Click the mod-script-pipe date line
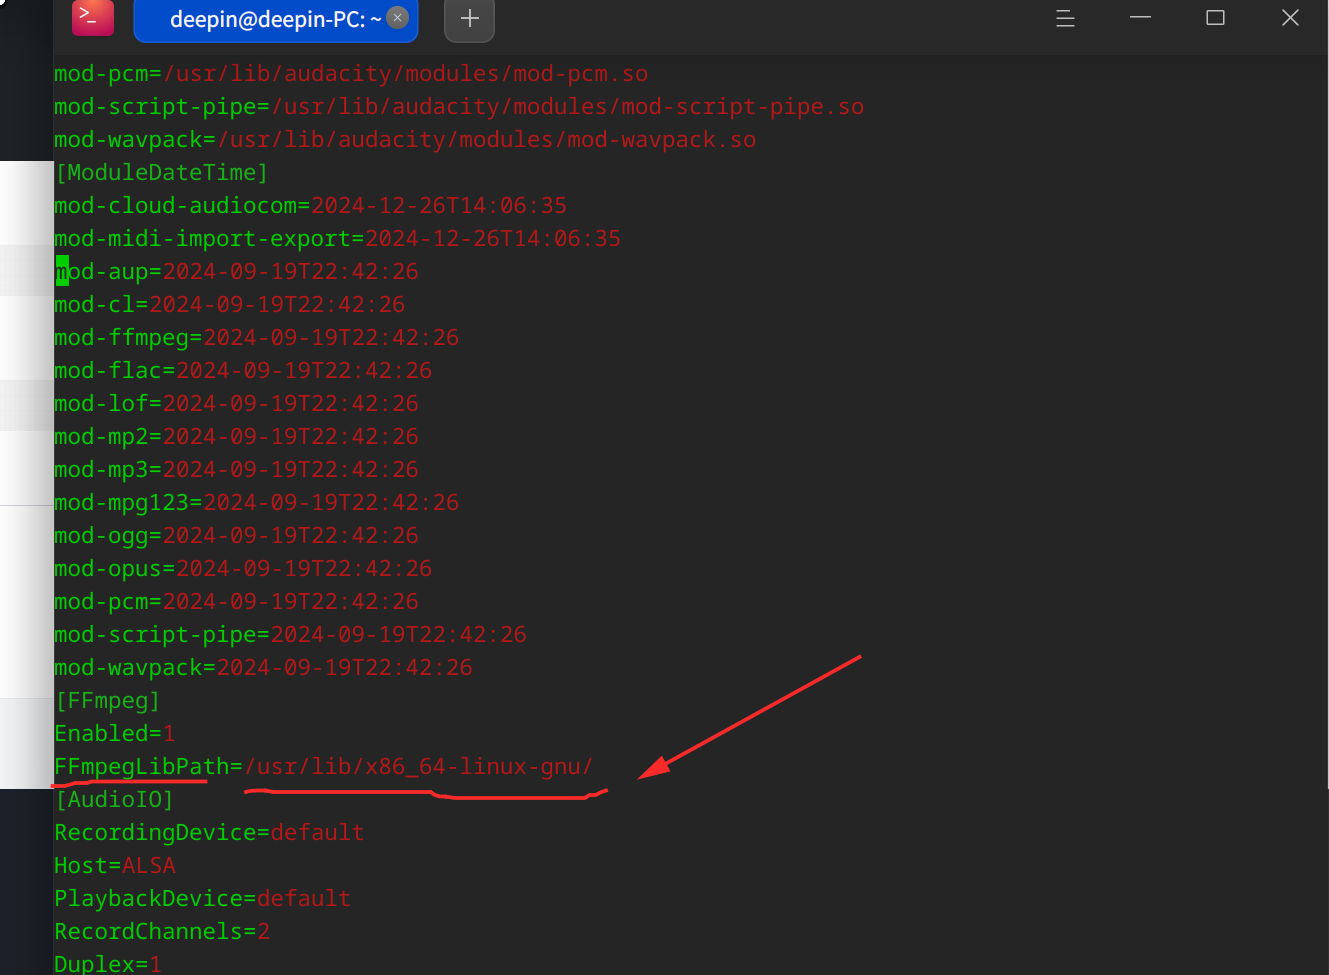The width and height of the screenshot is (1329, 975). click(290, 634)
